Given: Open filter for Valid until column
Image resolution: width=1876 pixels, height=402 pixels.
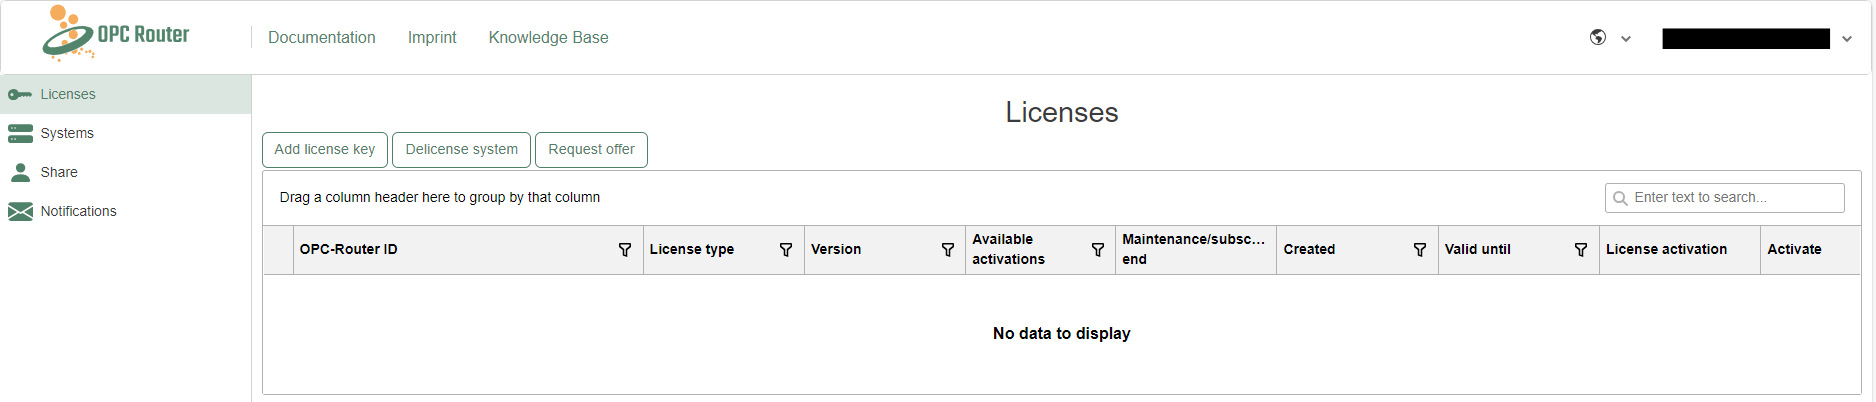Looking at the screenshot, I should pyautogui.click(x=1581, y=250).
